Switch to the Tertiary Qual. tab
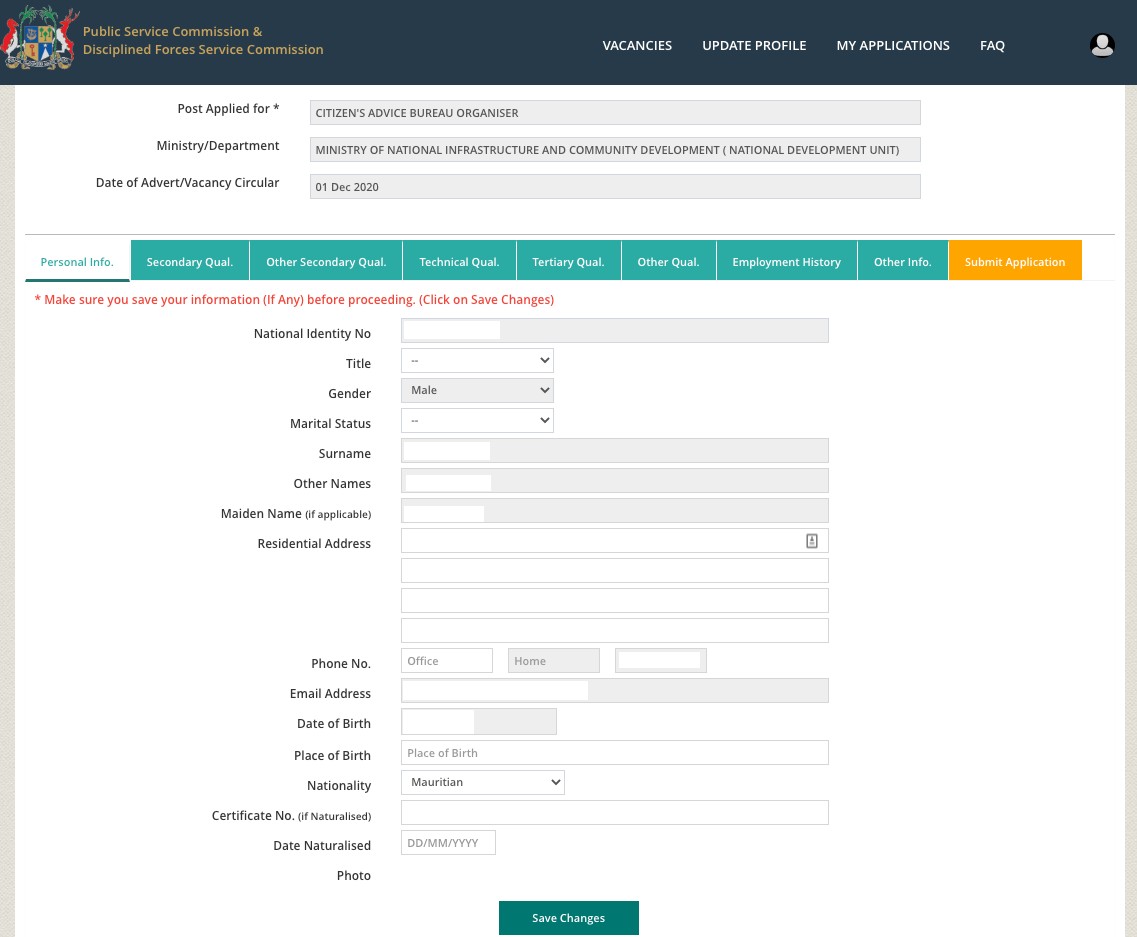The image size is (1137, 937). 568,260
